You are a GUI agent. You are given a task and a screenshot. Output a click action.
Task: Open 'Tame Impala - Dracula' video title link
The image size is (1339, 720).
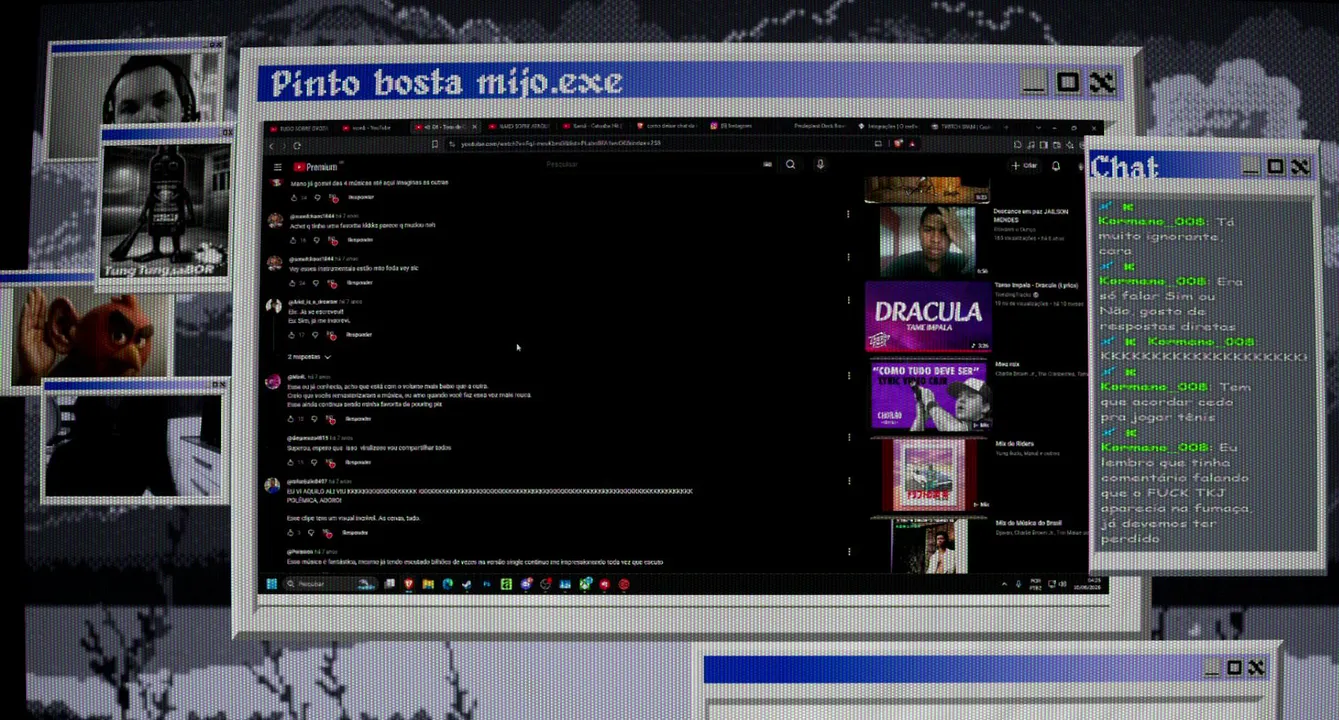(x=1038, y=285)
